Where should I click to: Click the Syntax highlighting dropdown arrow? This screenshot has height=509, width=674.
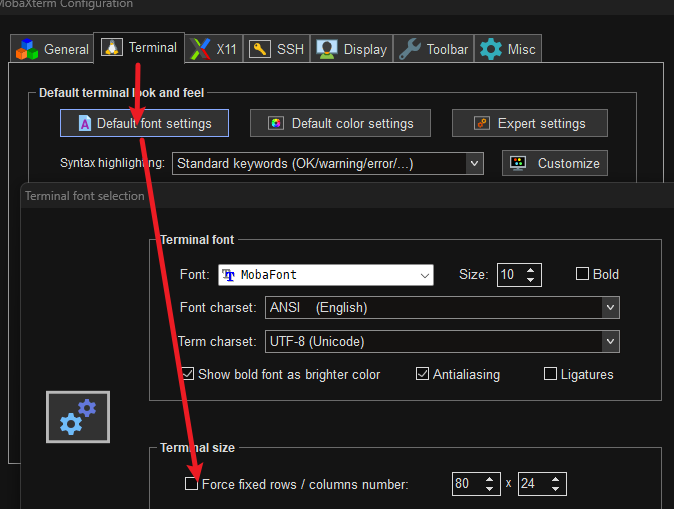[x=474, y=163]
